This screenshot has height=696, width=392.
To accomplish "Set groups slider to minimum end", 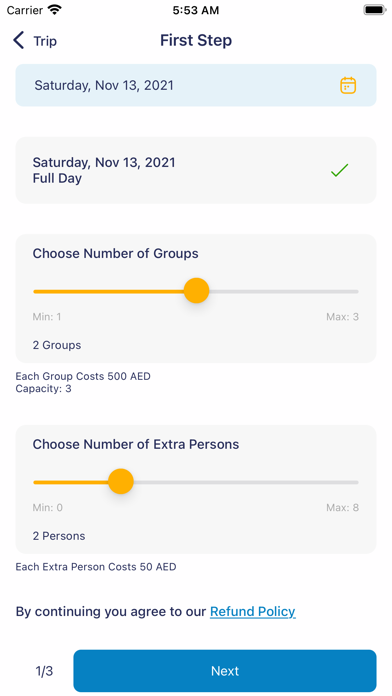I will 35,292.
